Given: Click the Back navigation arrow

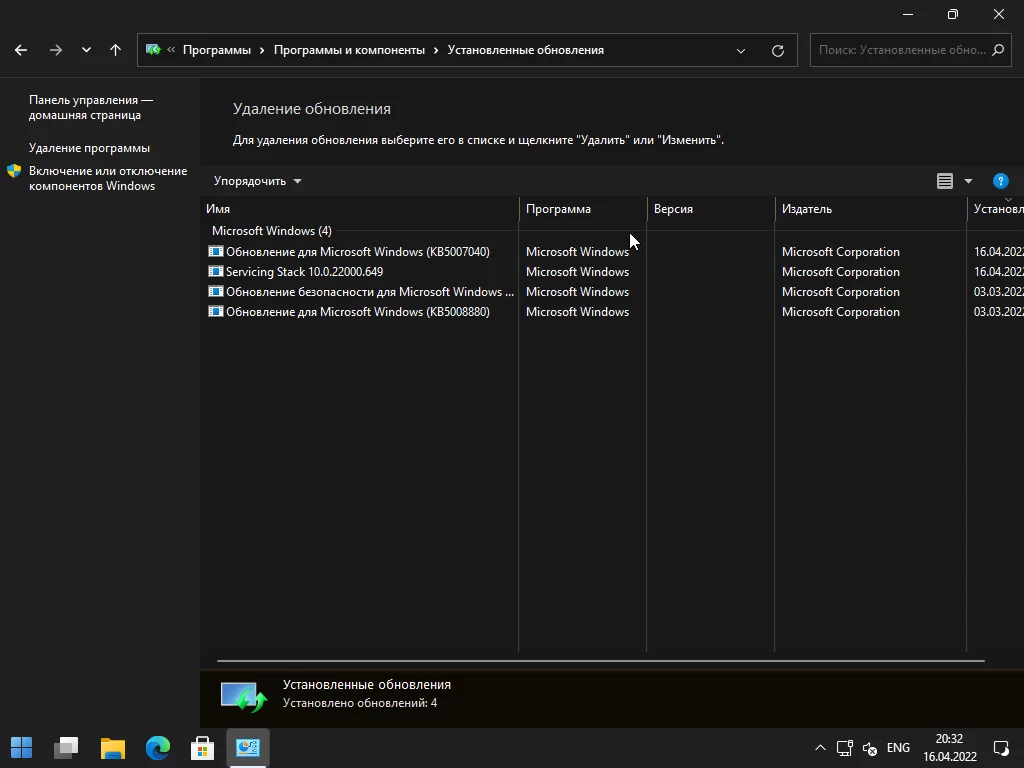Looking at the screenshot, I should (21, 50).
